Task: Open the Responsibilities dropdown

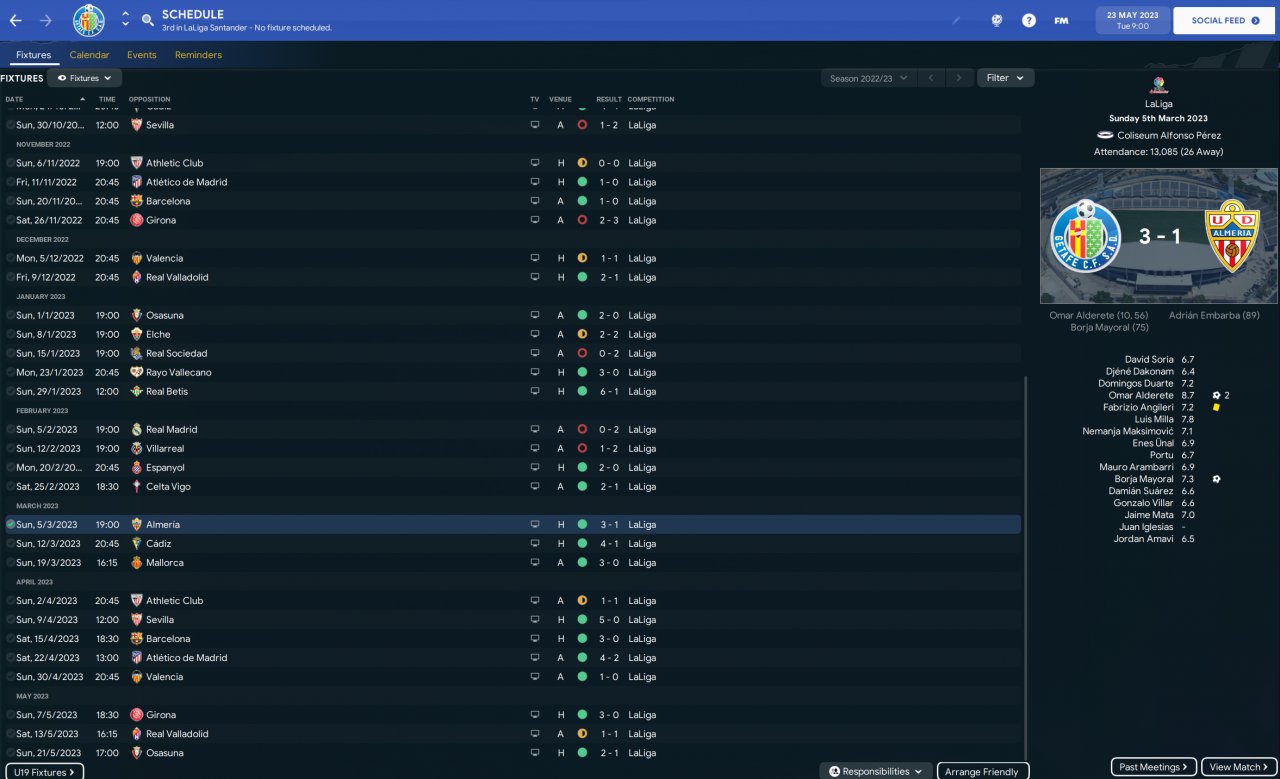Action: click(x=875, y=771)
